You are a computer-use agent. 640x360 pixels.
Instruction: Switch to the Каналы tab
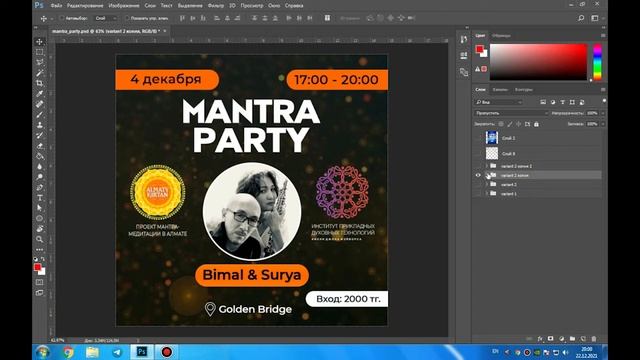(x=500, y=89)
